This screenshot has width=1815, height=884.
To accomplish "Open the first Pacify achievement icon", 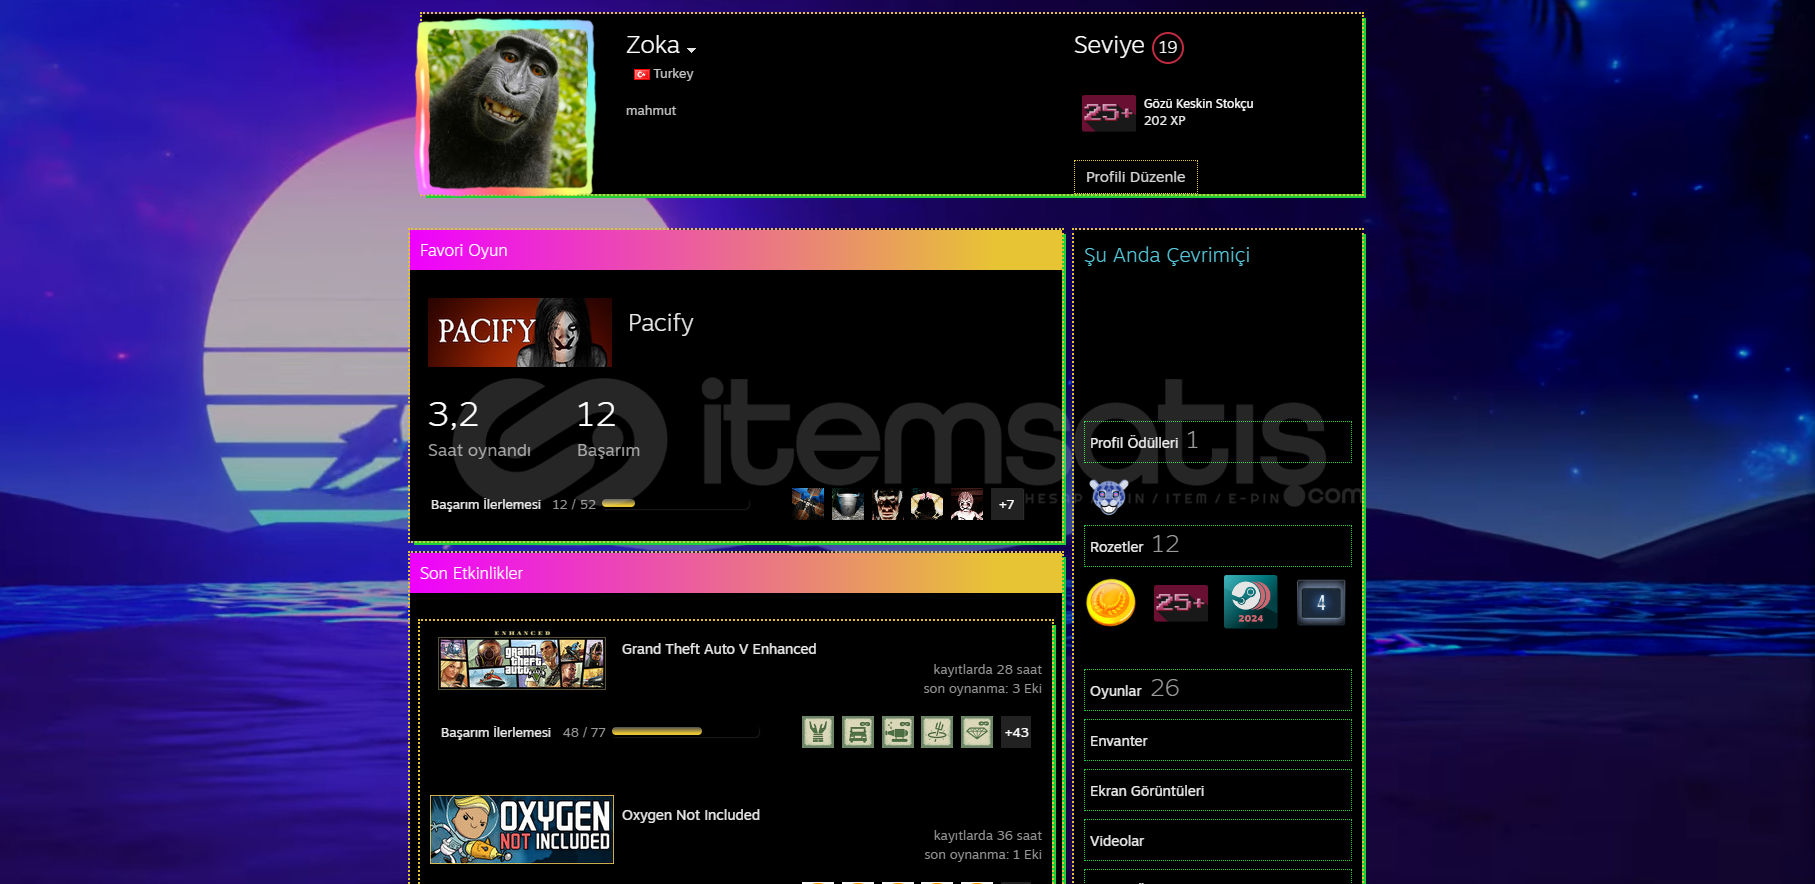I will pos(808,505).
